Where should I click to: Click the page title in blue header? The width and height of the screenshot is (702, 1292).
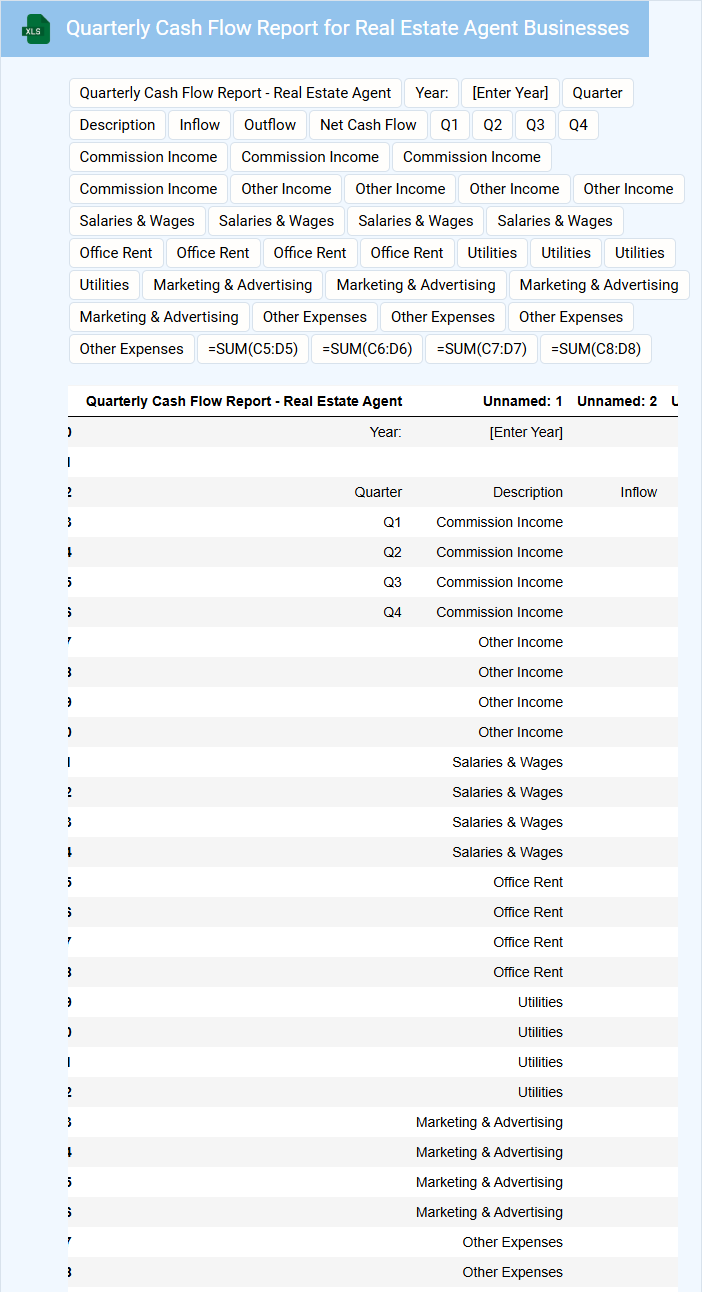(347, 28)
